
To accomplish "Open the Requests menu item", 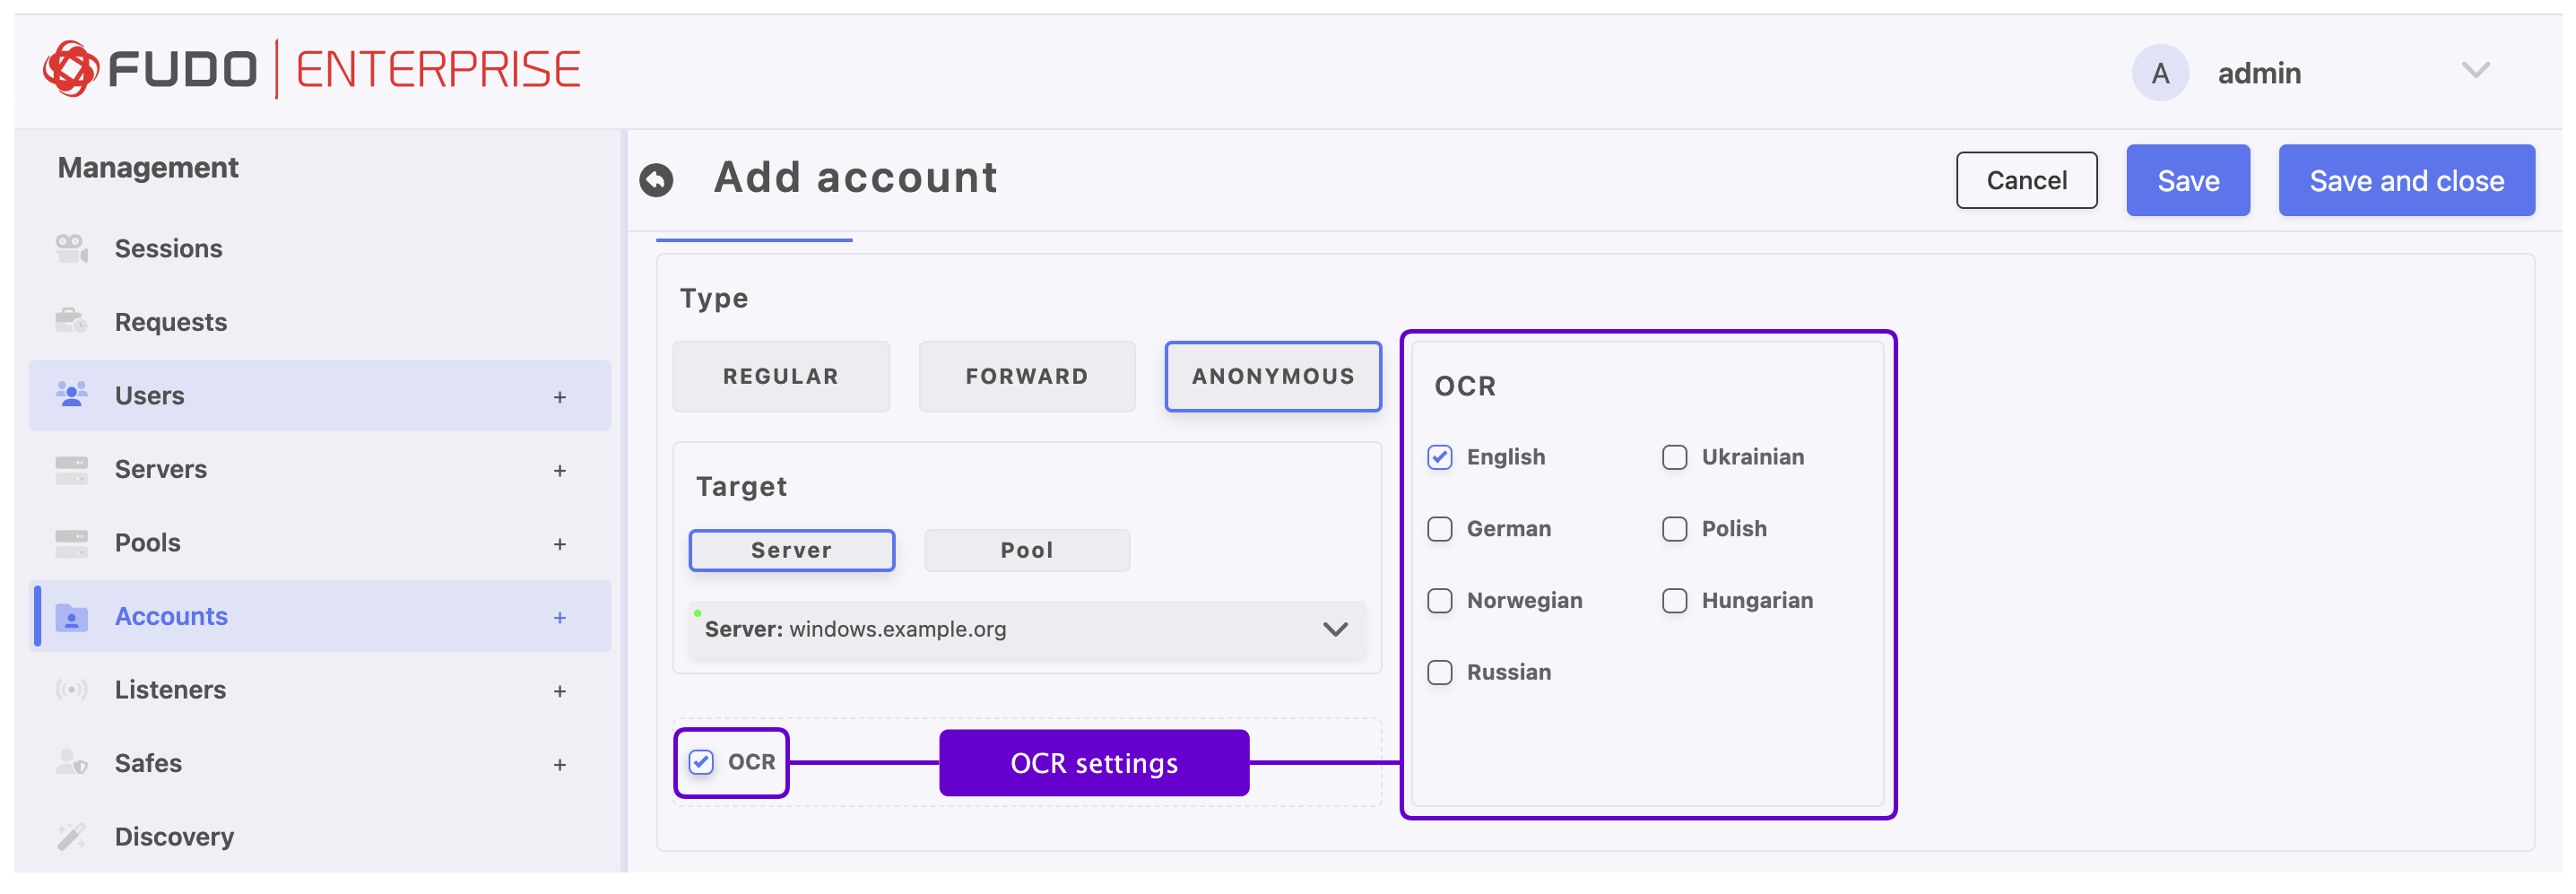I will [320, 321].
